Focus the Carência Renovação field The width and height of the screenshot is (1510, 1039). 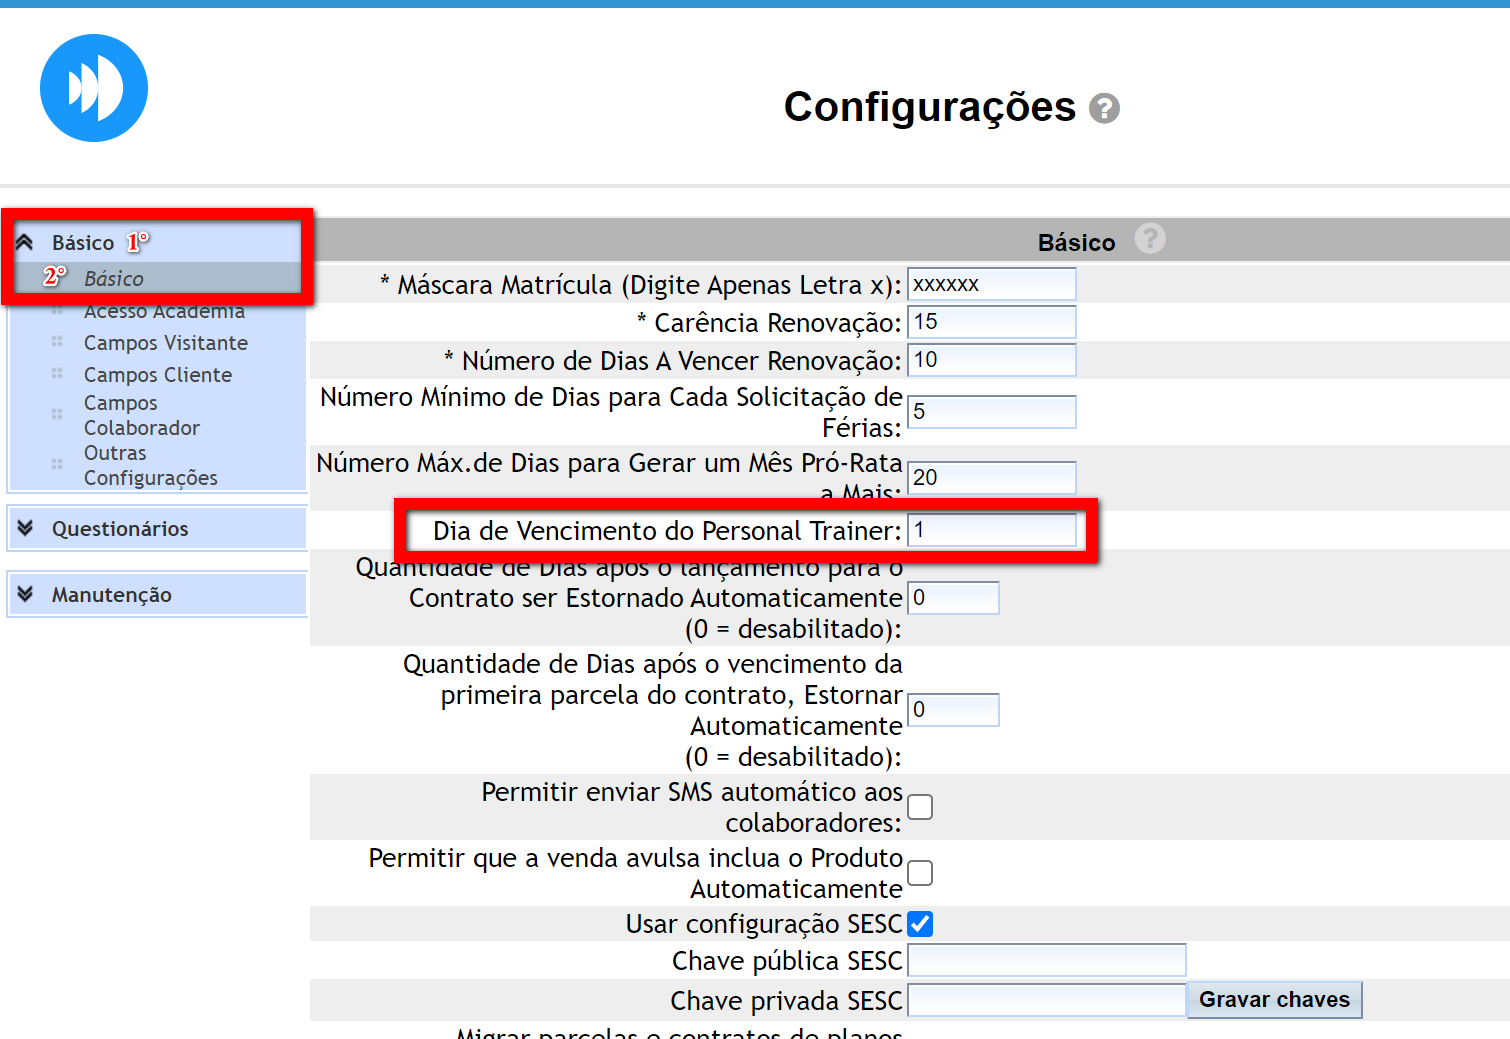click(x=991, y=322)
